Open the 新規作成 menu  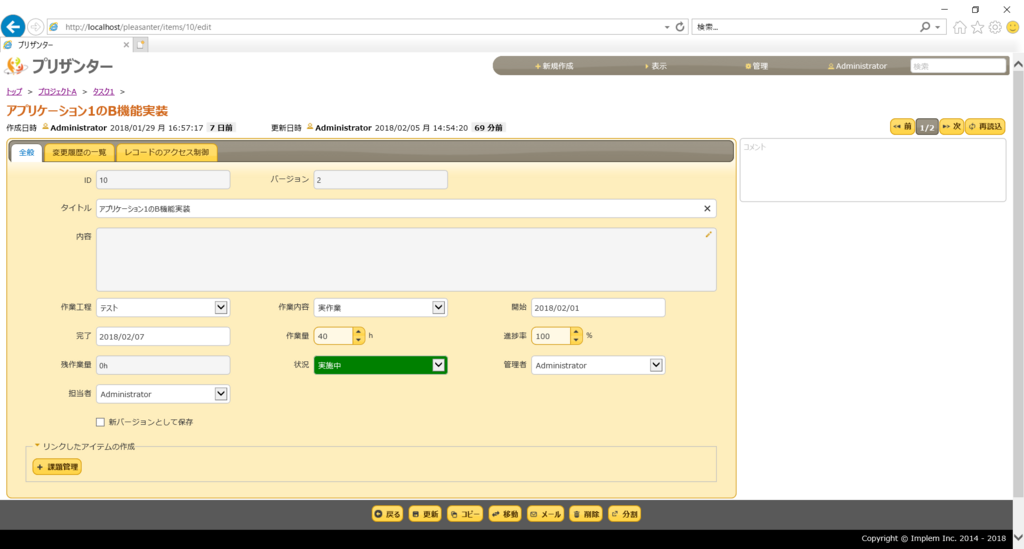554,66
